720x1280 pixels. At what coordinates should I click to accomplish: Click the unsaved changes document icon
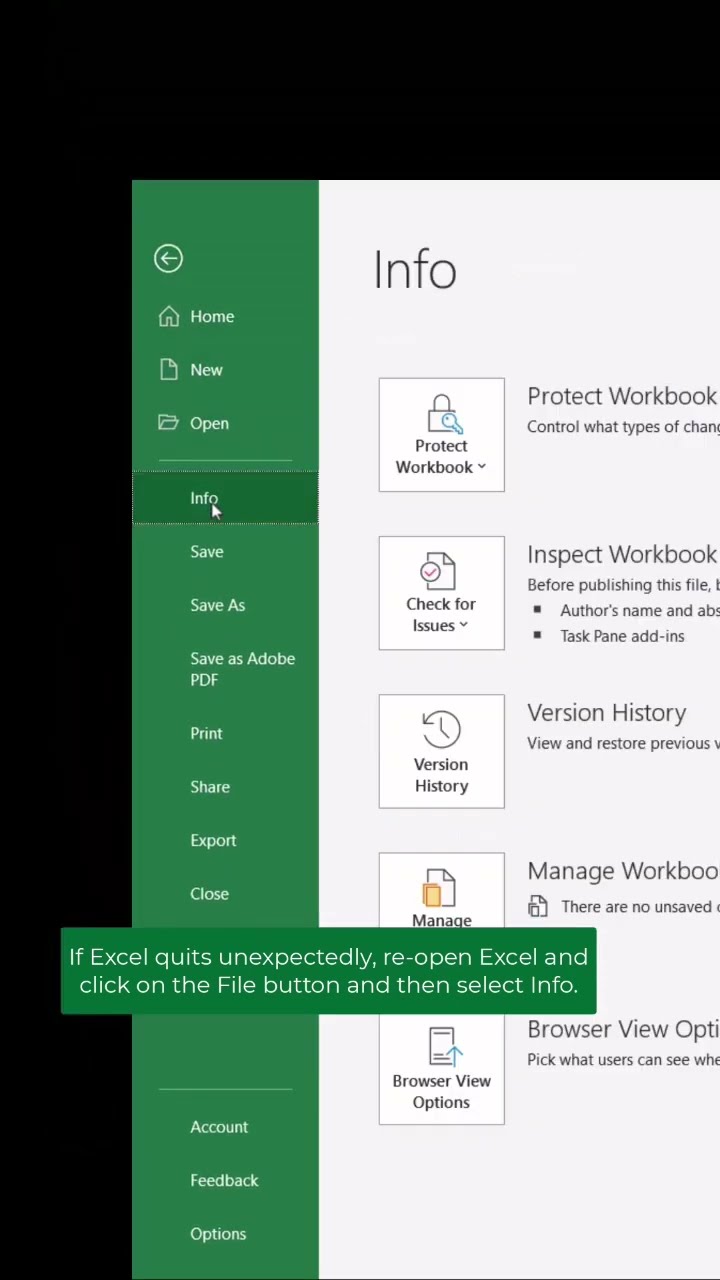coord(538,906)
